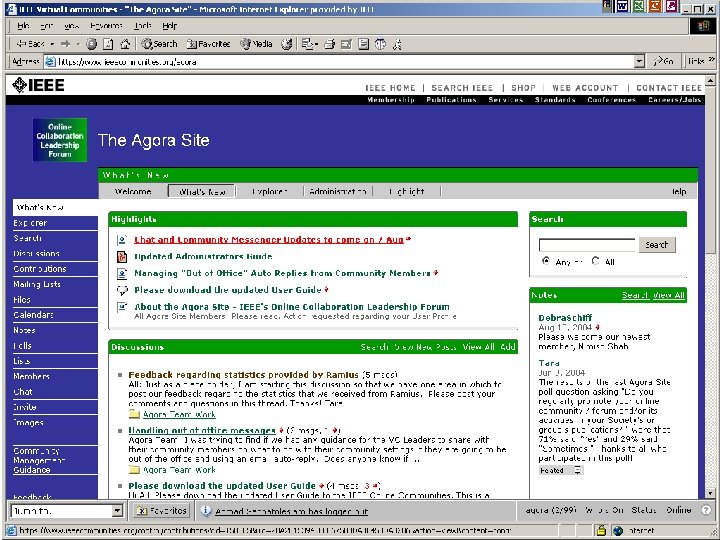Screen dimensions: 720x540
Task: Click the Go button next to the address bar
Action: (x=664, y=61)
